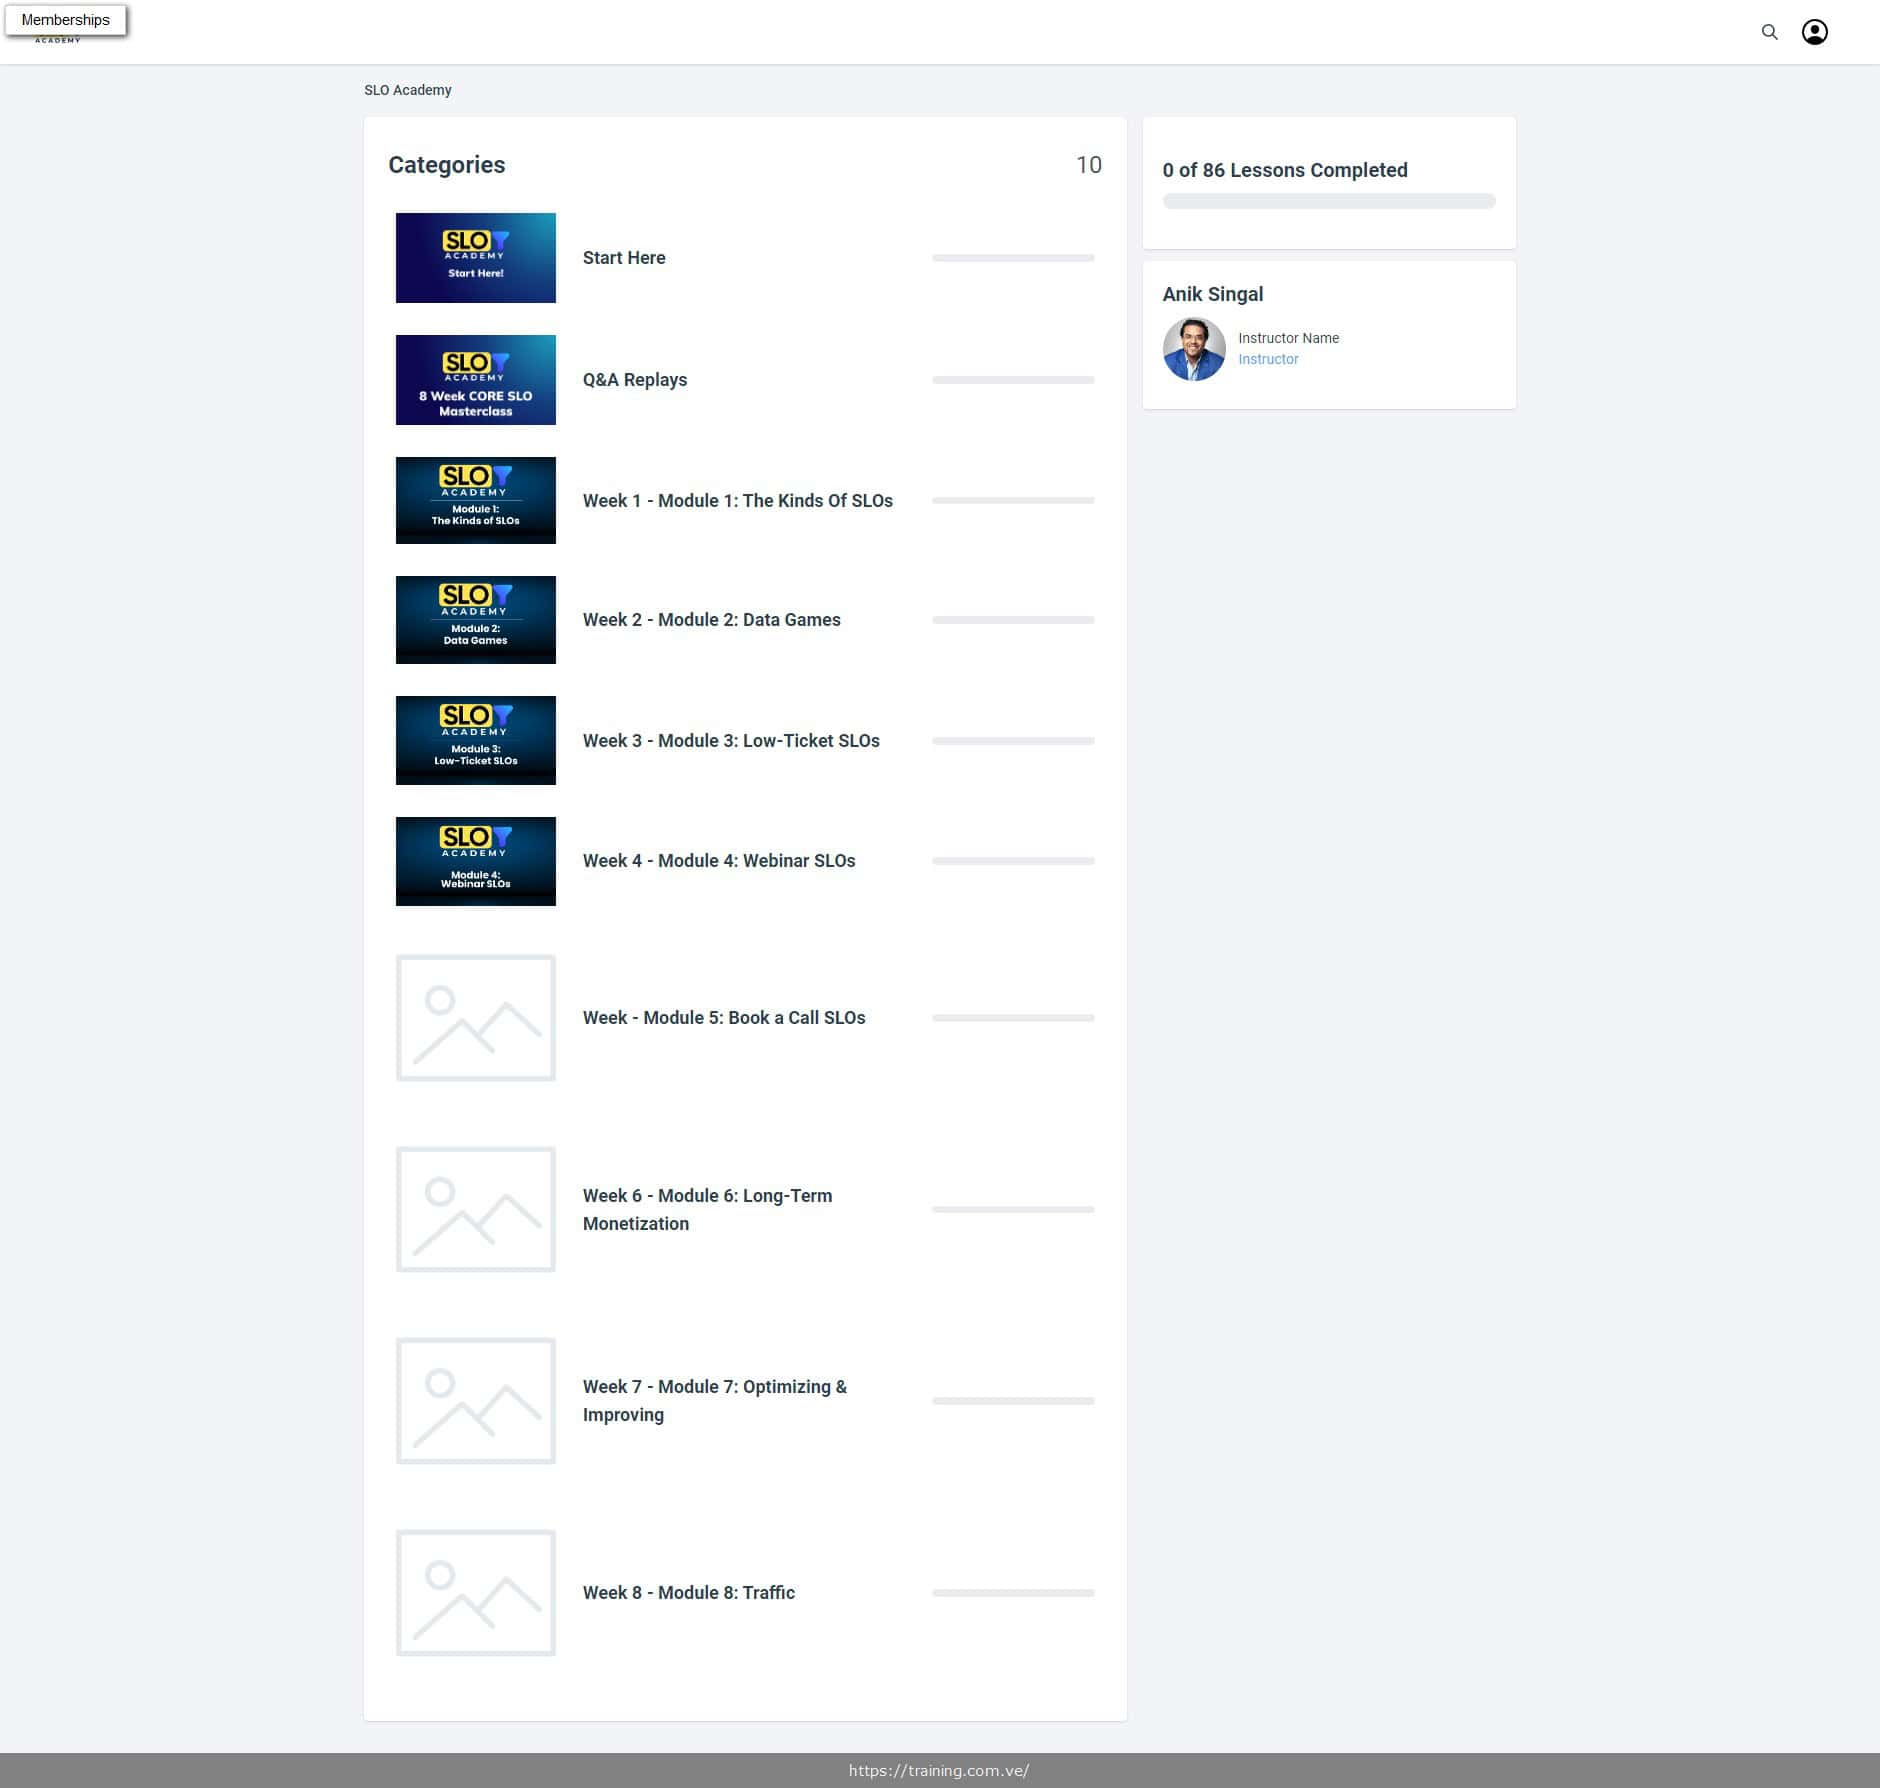Screen dimensions: 1880x1788
Task: Click the SLO Academy breadcrumb link
Action: pos(407,90)
